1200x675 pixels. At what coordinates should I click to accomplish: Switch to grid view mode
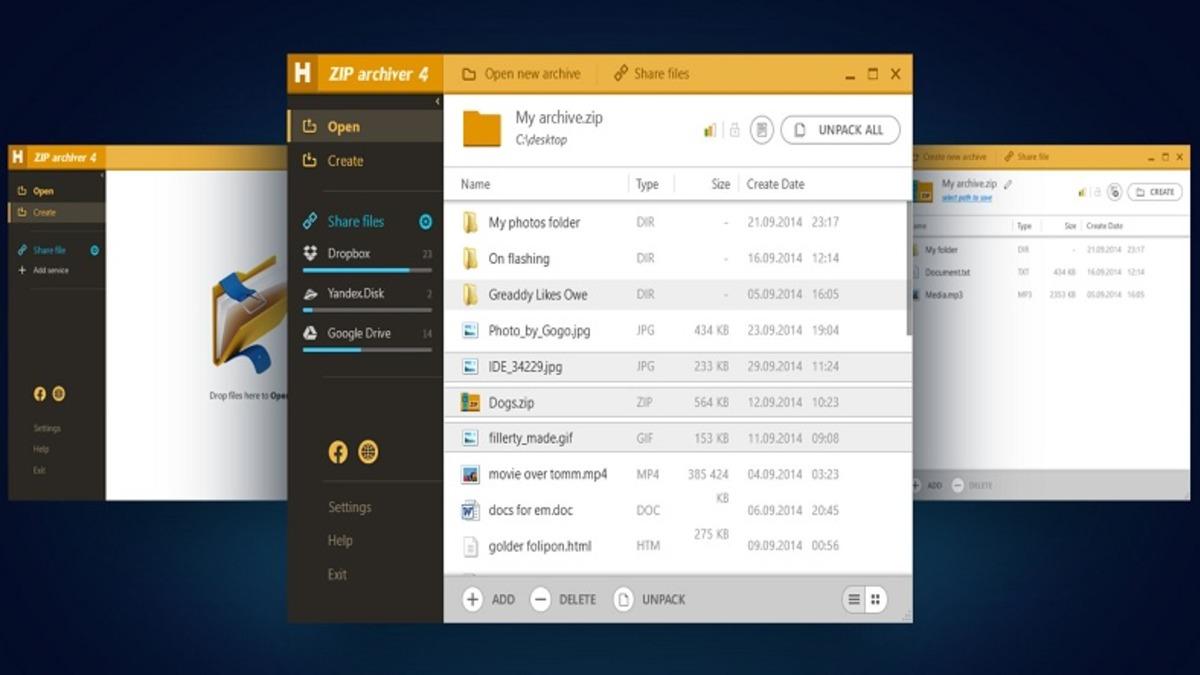click(x=876, y=600)
